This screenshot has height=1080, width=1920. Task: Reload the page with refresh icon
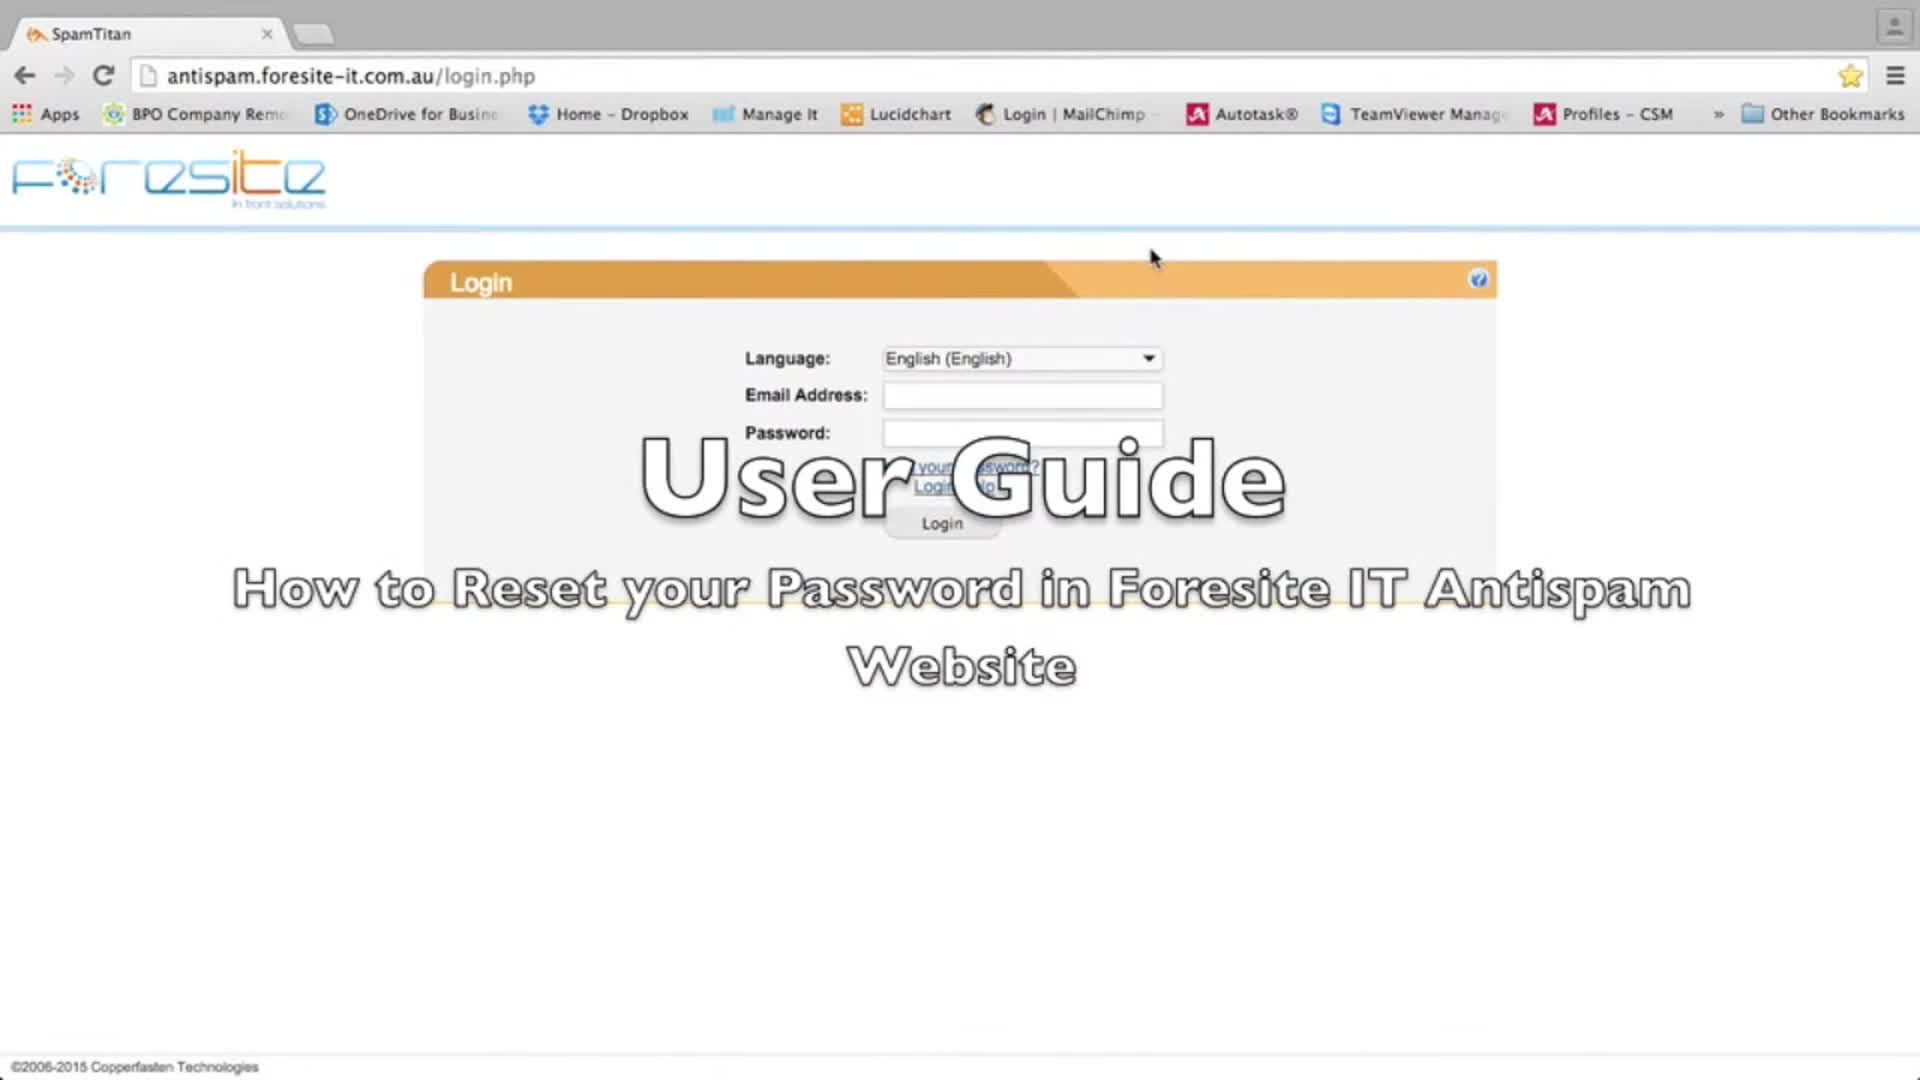point(103,76)
